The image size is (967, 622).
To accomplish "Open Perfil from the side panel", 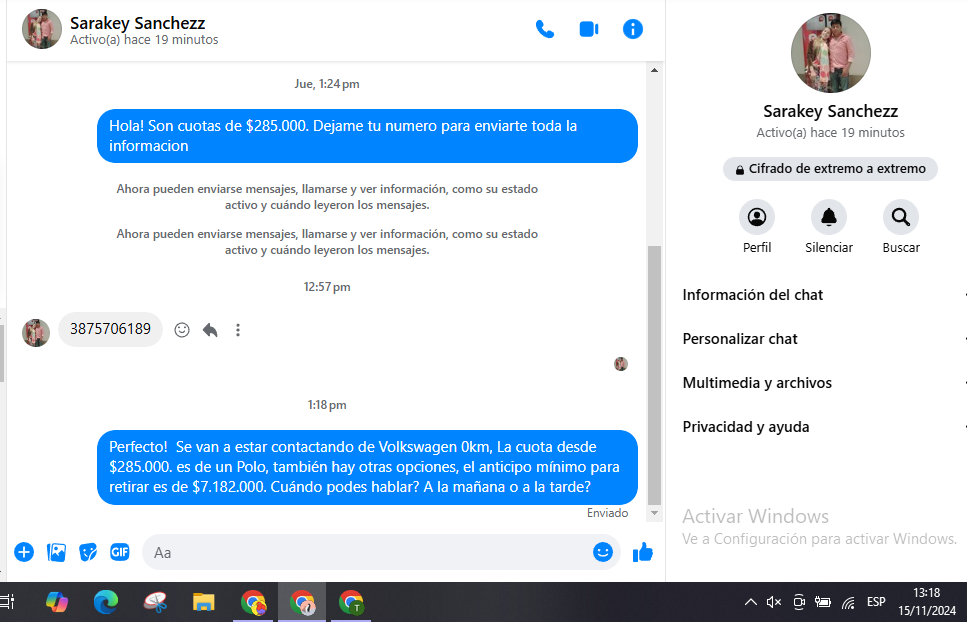I will point(757,218).
